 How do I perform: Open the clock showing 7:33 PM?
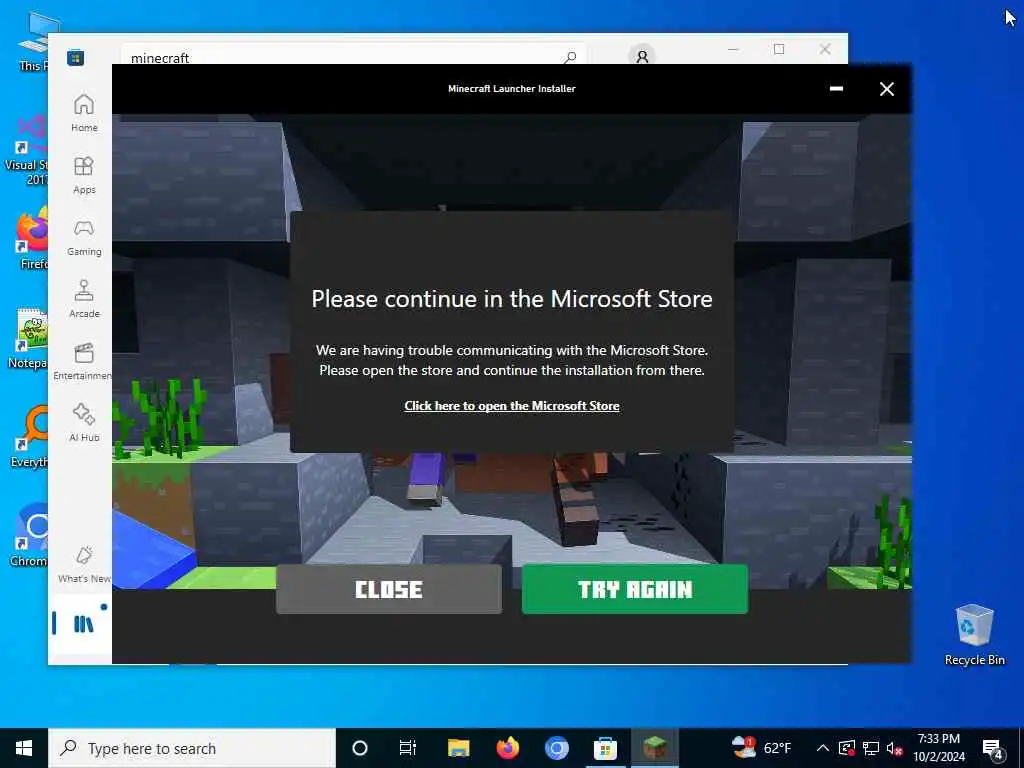coord(938,748)
